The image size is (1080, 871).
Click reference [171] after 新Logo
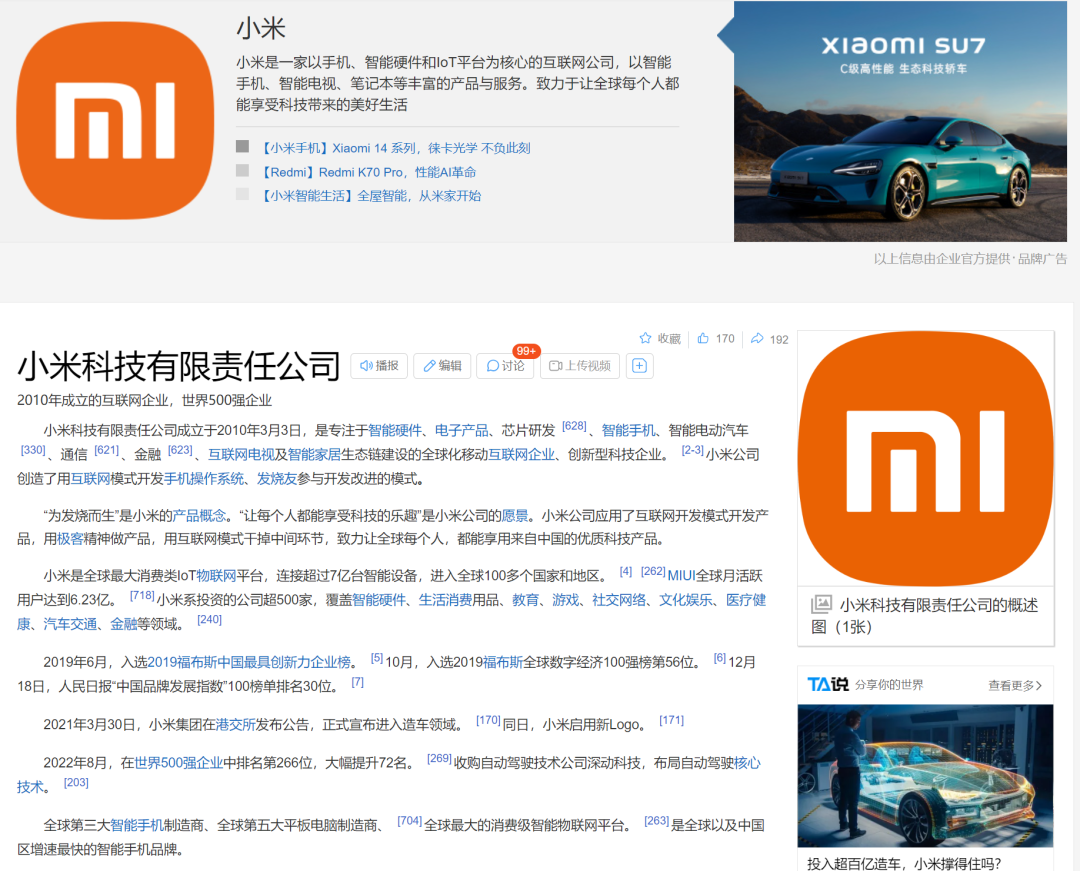point(672,720)
